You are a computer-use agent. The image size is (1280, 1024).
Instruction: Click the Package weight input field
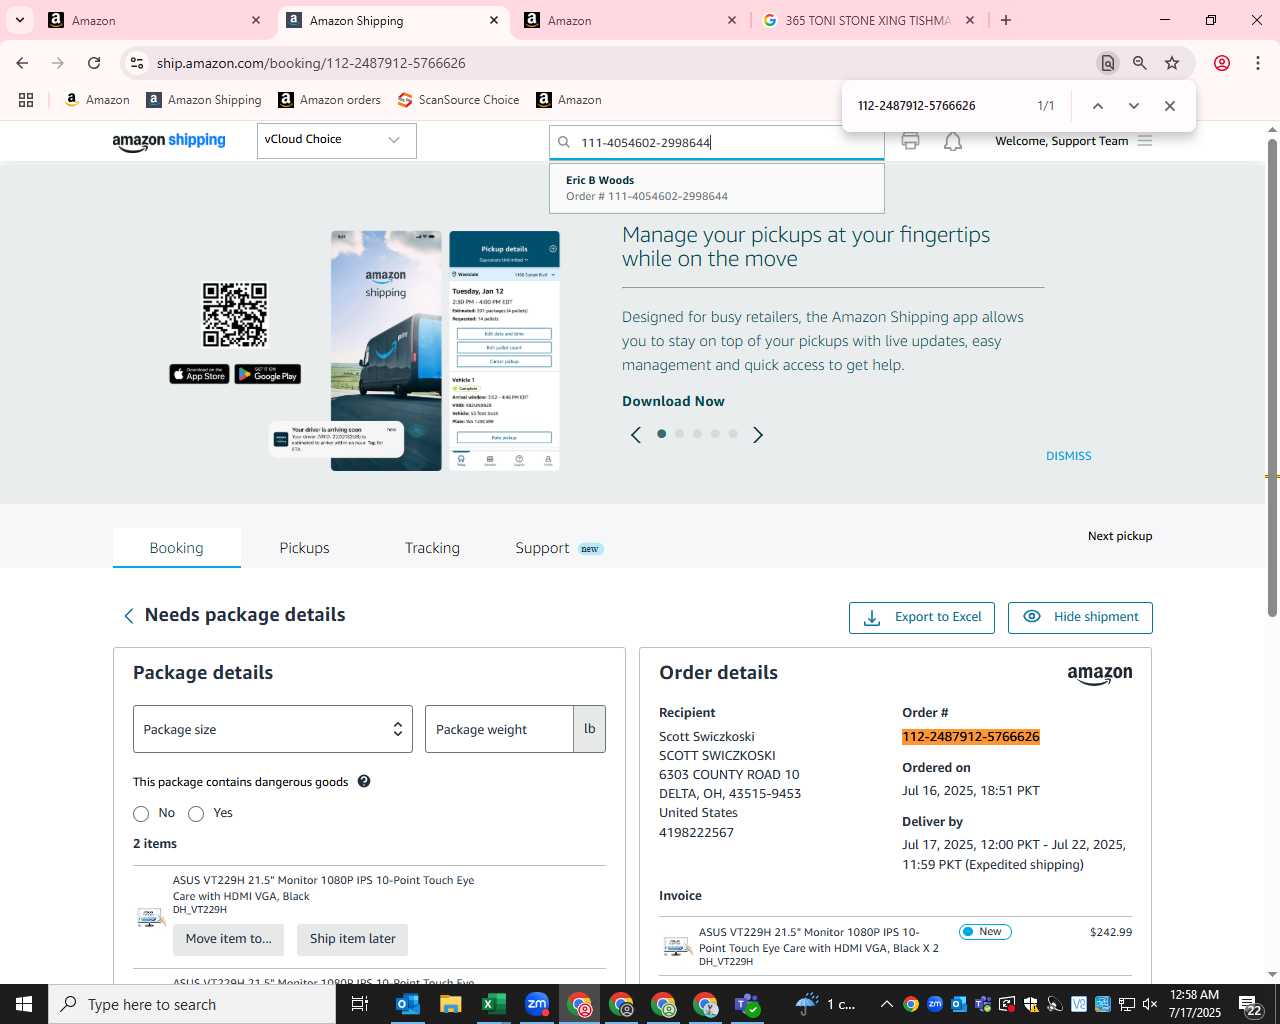click(x=499, y=729)
